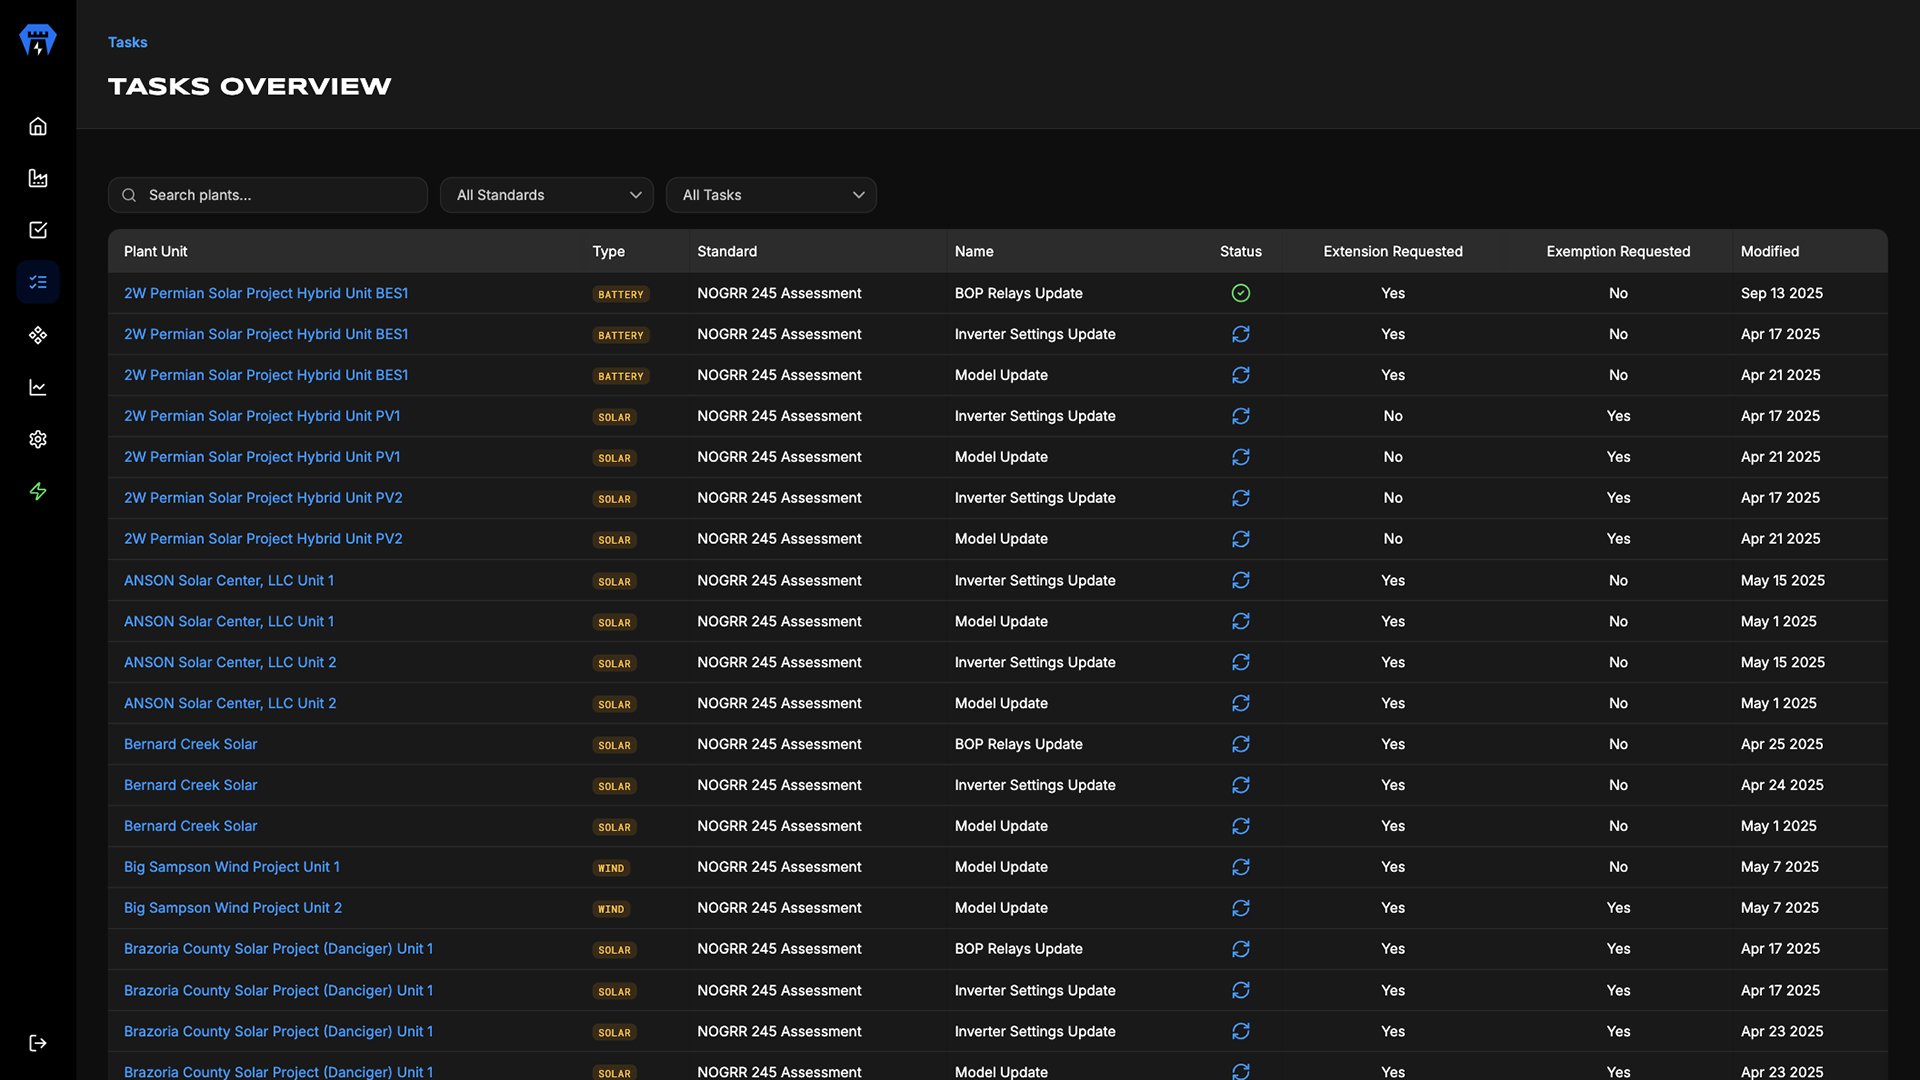1920x1080 pixels.
Task: Click the green lightning bolt icon
Action: (38, 491)
